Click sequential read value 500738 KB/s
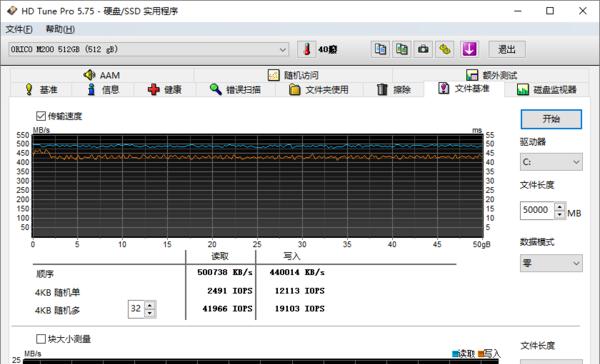The height and width of the screenshot is (364, 600). (x=225, y=272)
